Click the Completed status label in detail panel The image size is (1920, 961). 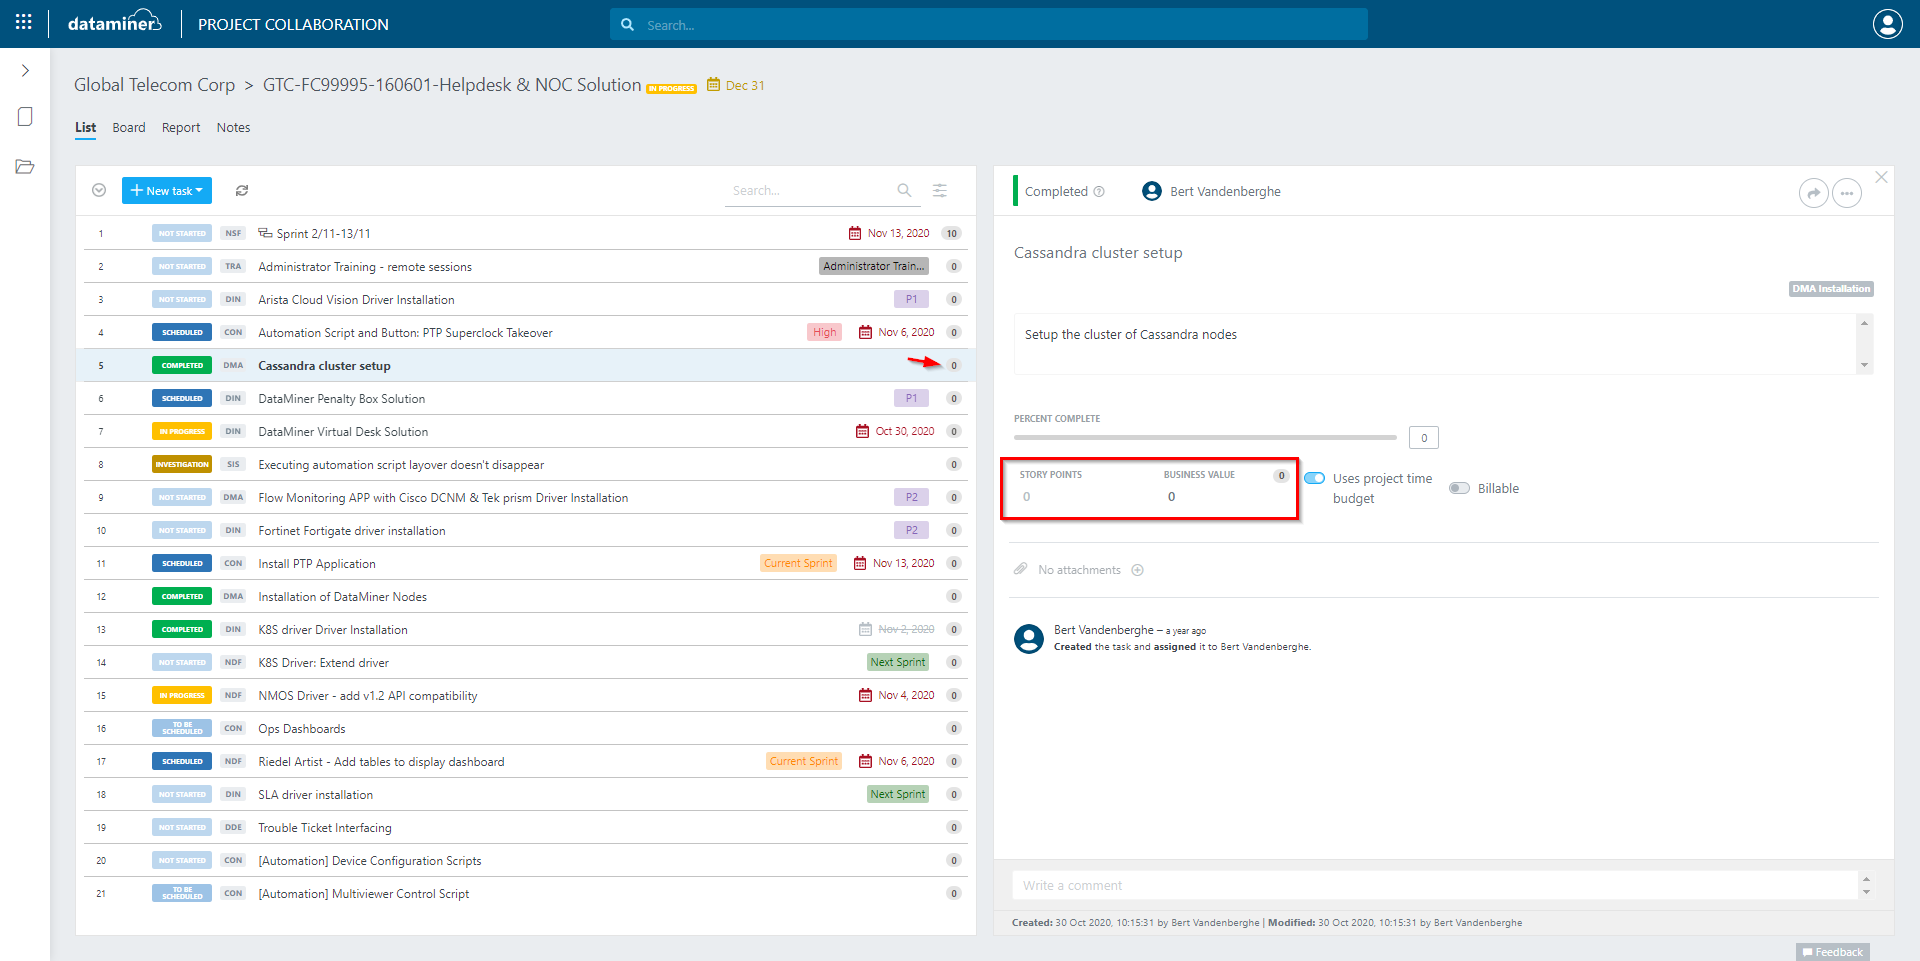(x=1056, y=192)
